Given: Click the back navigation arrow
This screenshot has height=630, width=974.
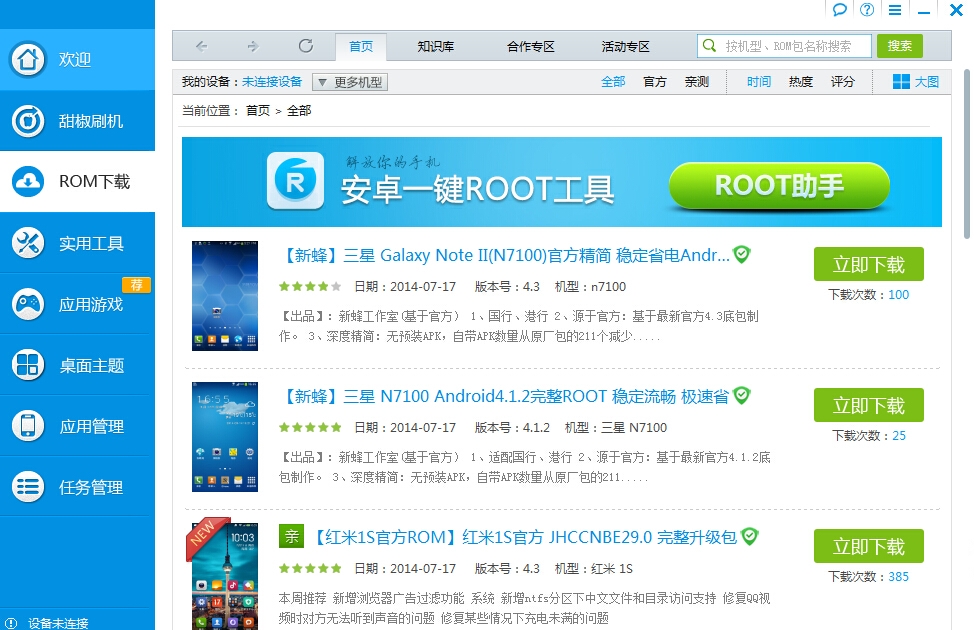Looking at the screenshot, I should coord(202,46).
